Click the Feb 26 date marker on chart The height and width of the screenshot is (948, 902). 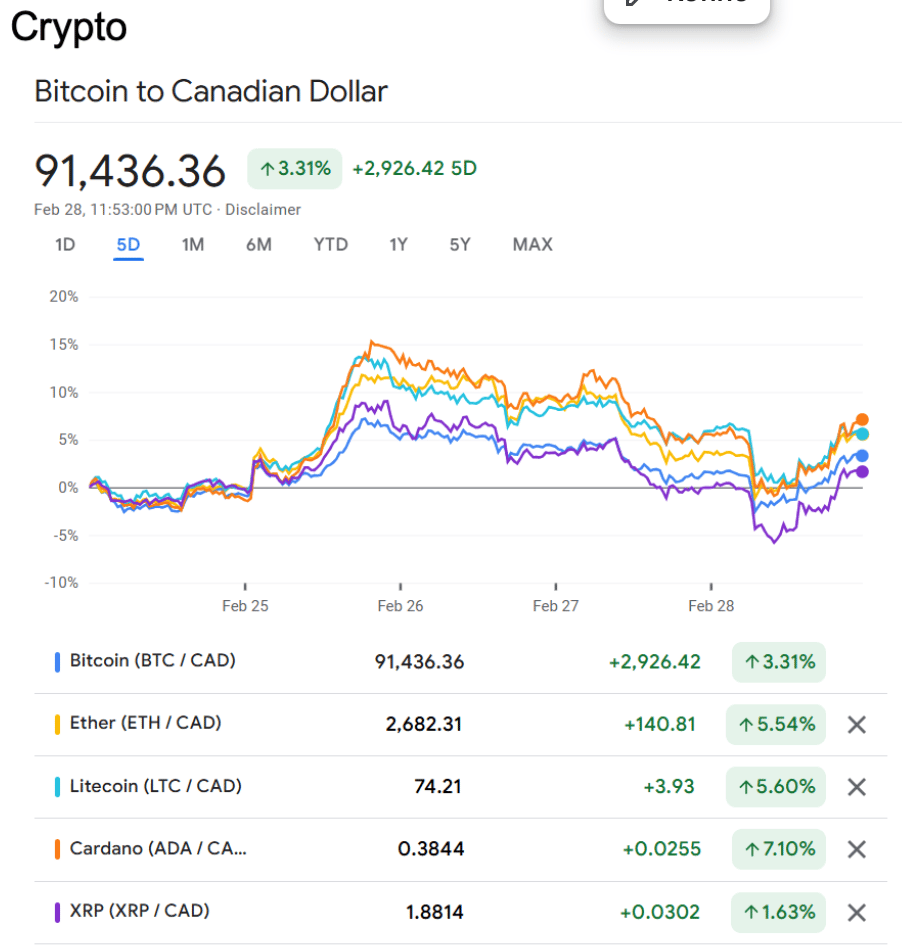(x=400, y=605)
